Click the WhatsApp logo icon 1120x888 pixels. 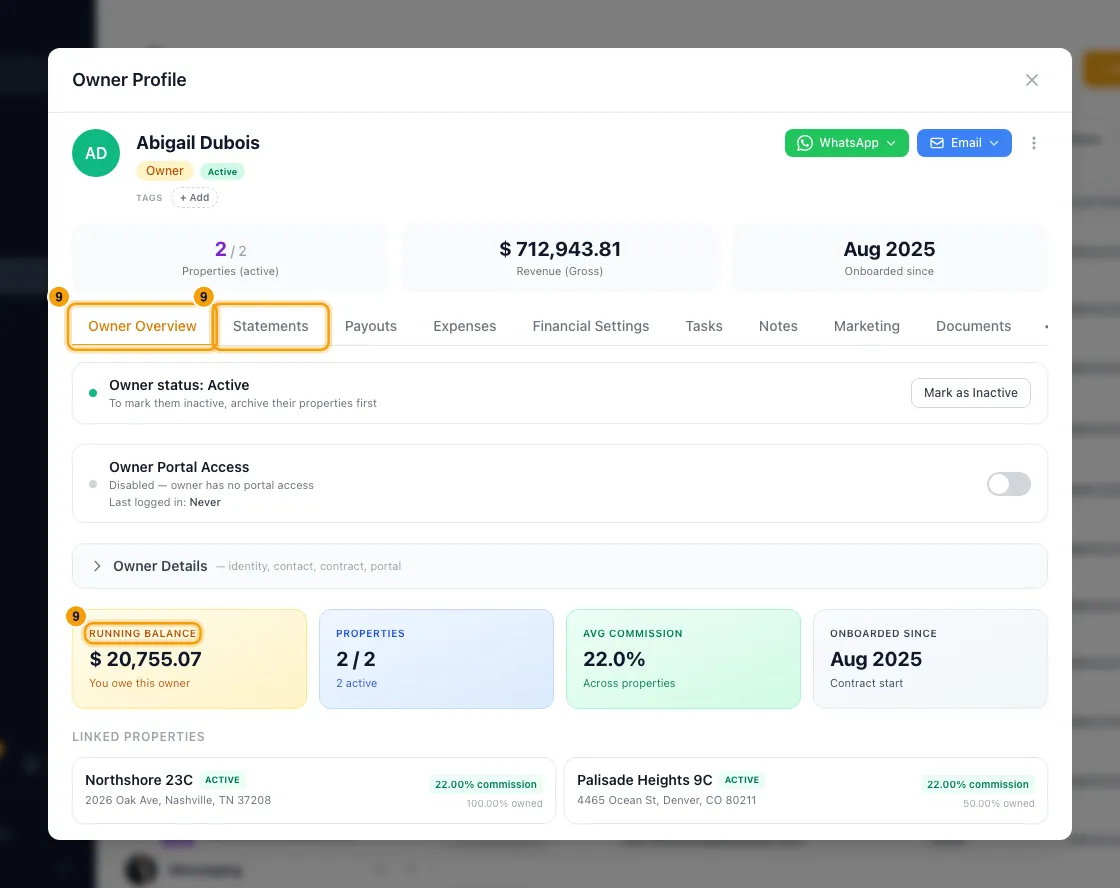pyautogui.click(x=805, y=143)
